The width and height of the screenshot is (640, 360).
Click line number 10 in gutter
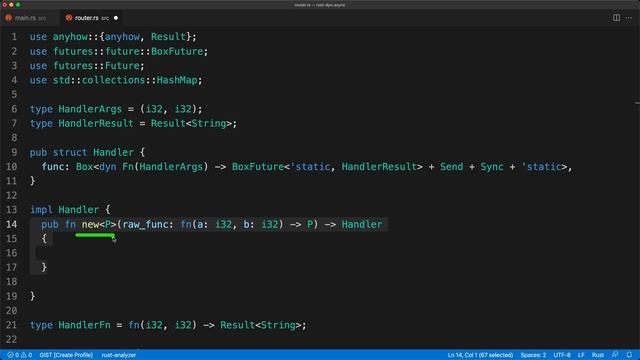pyautogui.click(x=11, y=167)
